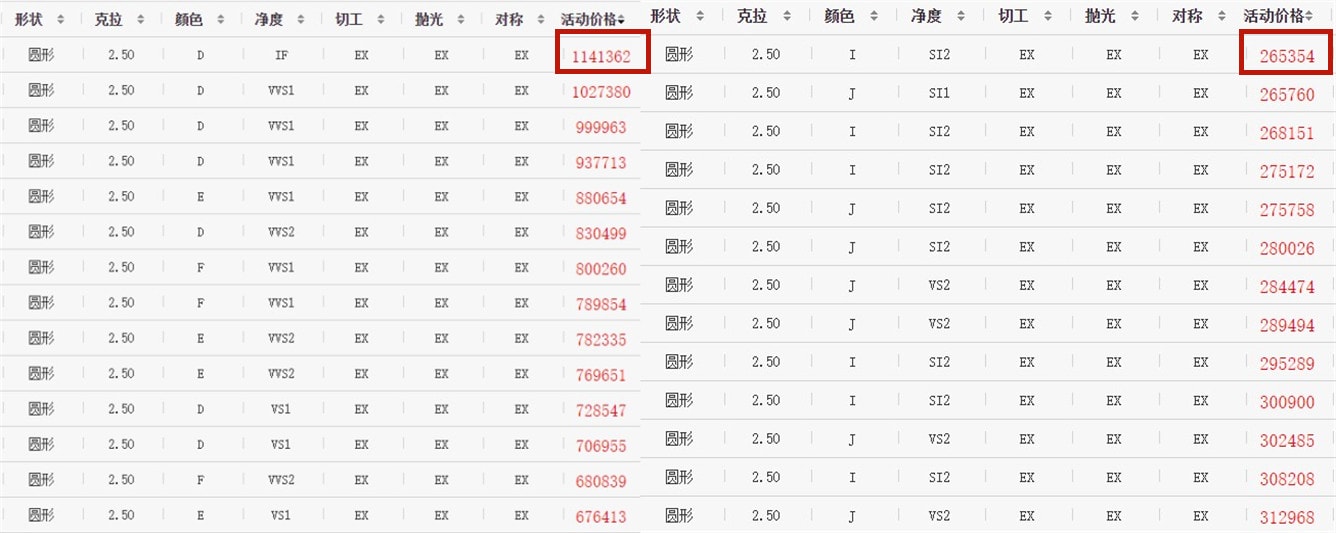Sort by 切工 in the table topped by 1141362
The height and width of the screenshot is (533, 1336).
click(381, 20)
